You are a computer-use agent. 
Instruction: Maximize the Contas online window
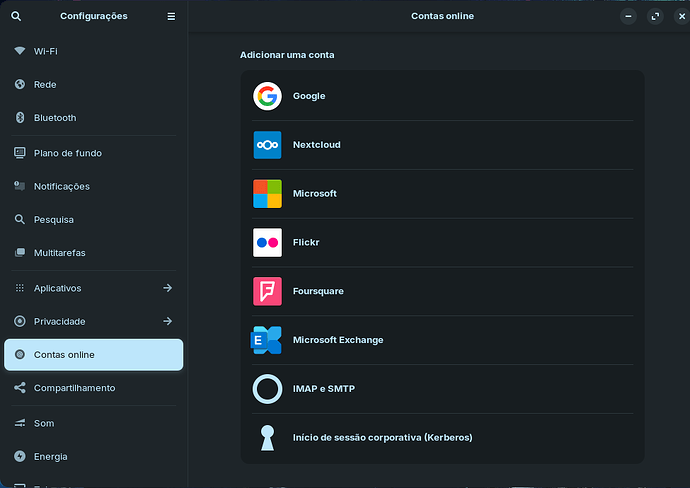click(x=655, y=16)
